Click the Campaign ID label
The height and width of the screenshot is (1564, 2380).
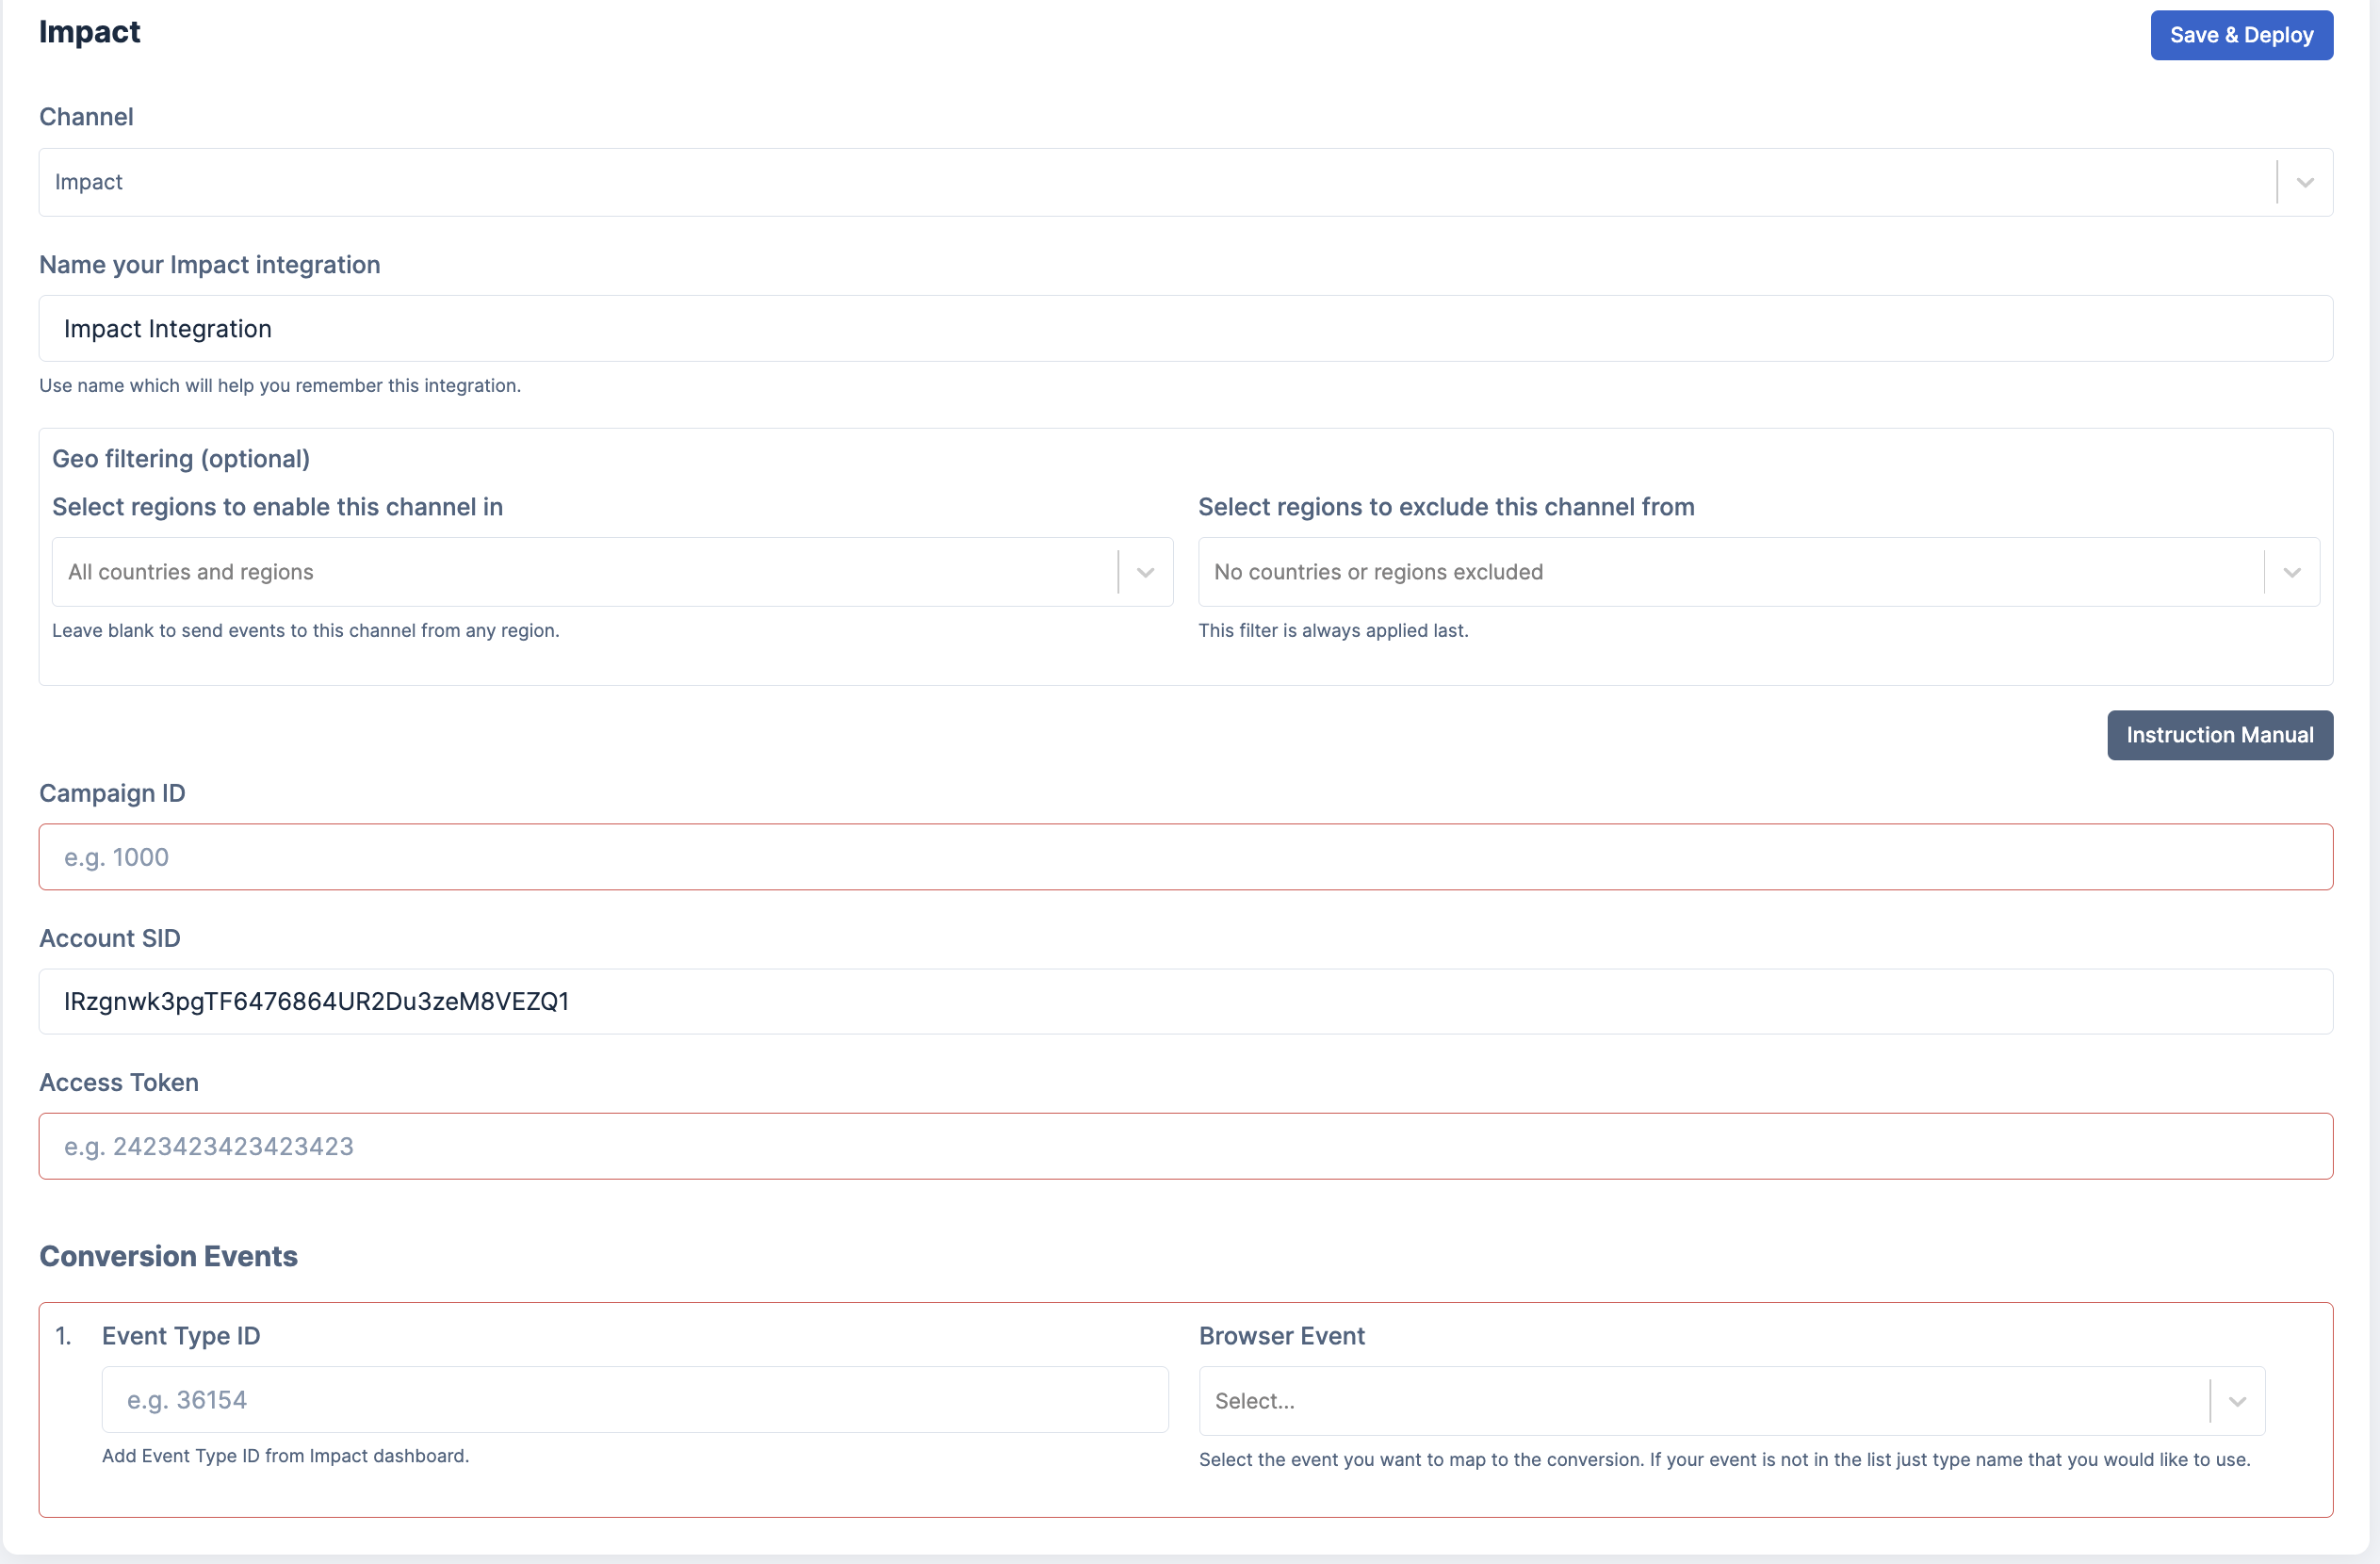pos(112,793)
